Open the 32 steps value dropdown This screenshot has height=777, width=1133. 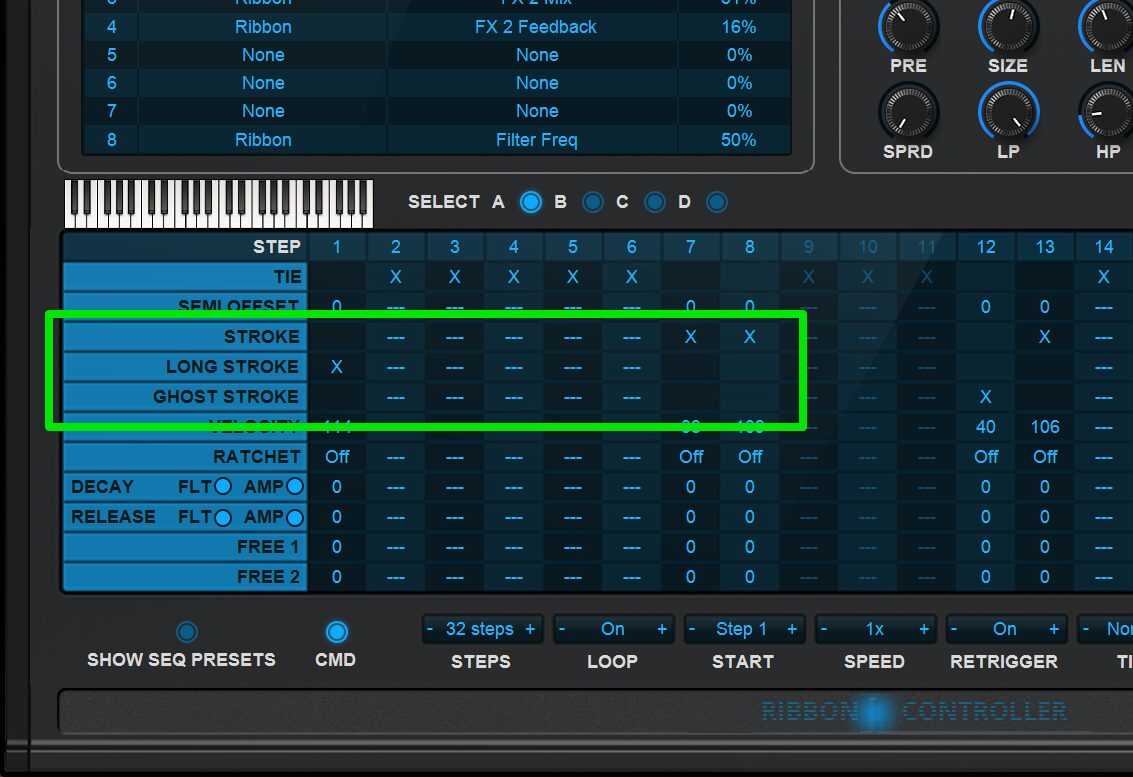tap(480, 629)
